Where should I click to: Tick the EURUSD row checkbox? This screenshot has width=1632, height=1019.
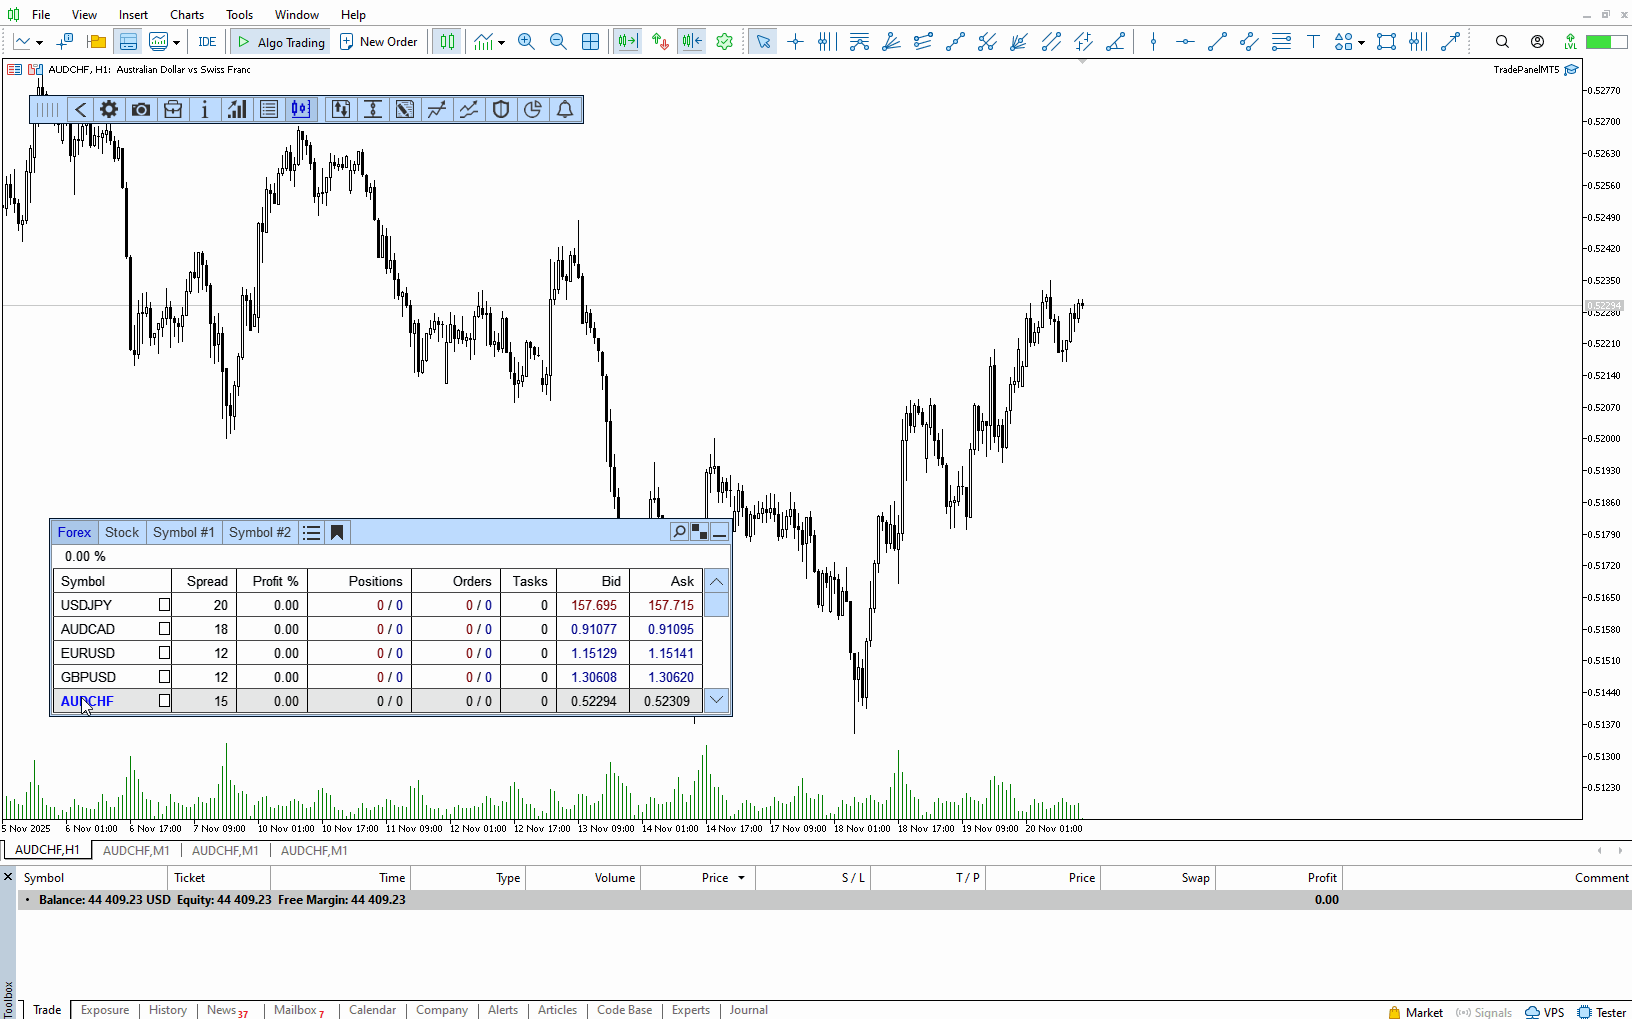coord(164,653)
